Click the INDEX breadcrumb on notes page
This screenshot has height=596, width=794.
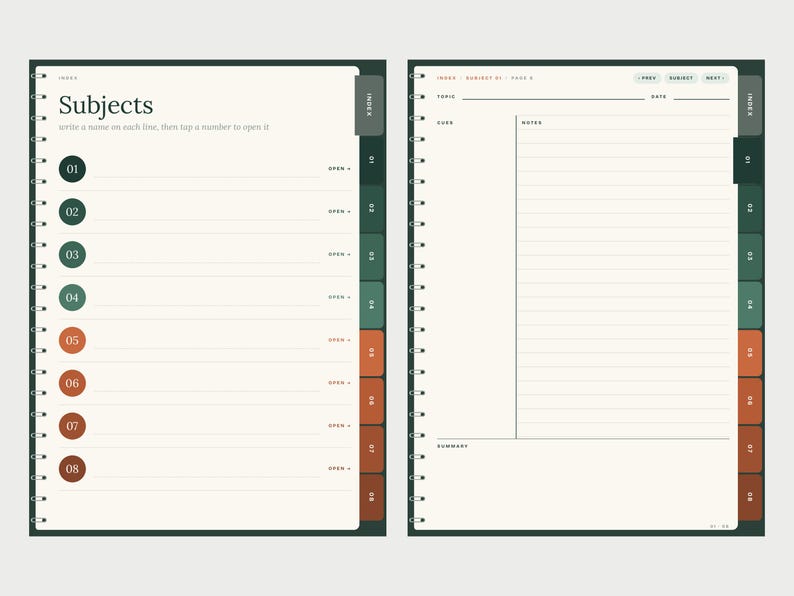(x=446, y=78)
